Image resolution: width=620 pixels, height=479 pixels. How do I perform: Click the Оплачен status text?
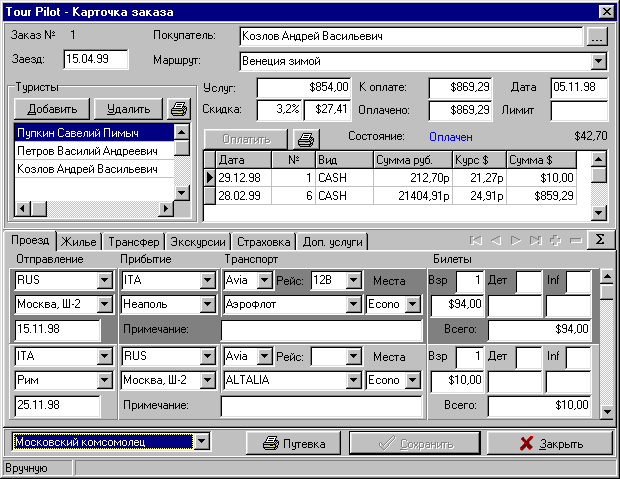click(451, 137)
